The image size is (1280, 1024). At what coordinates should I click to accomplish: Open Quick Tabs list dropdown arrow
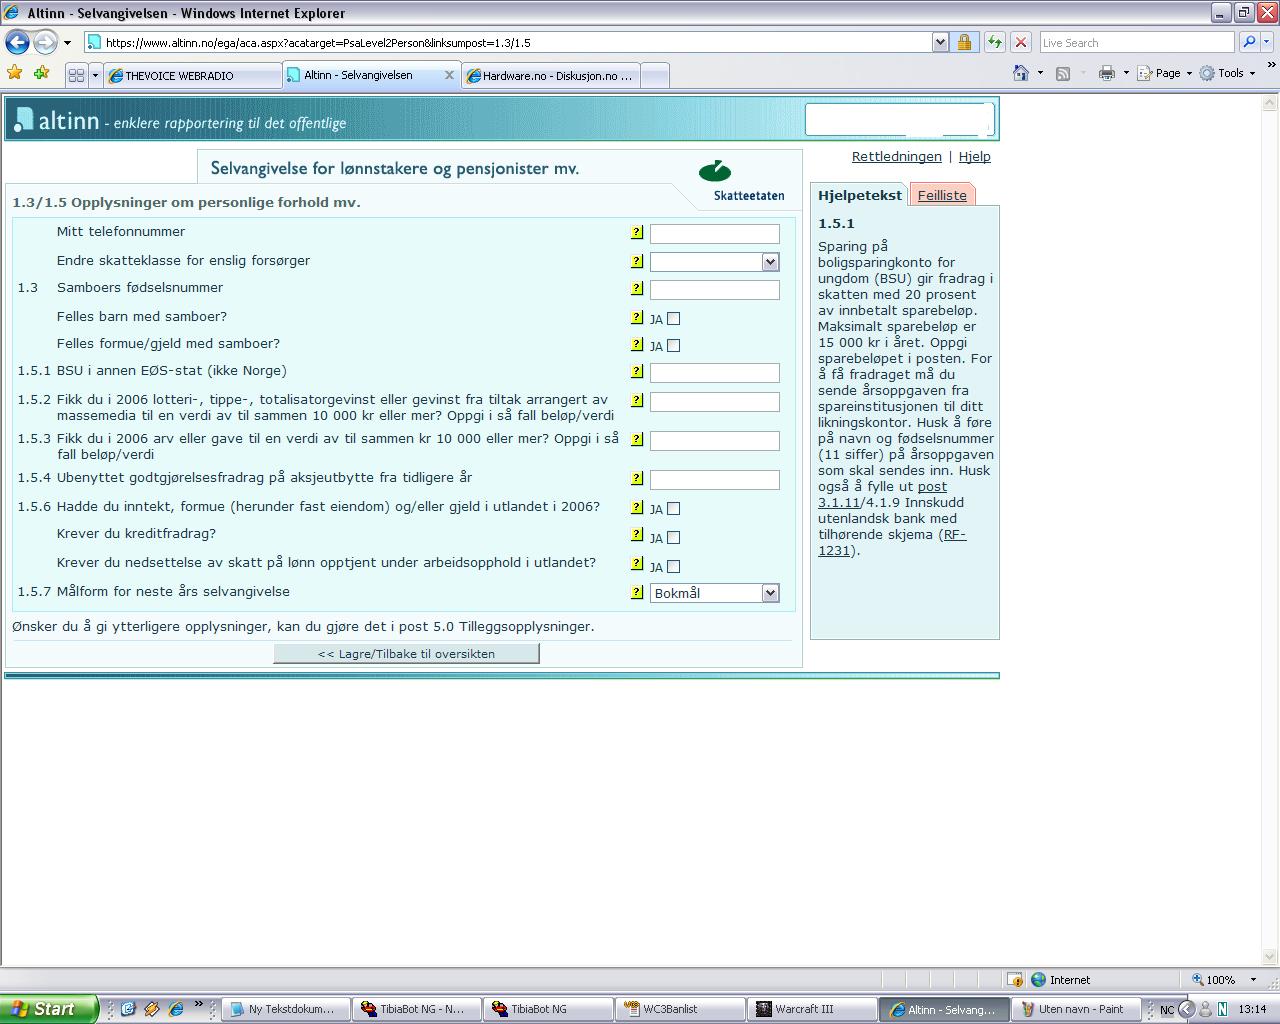click(x=95, y=75)
